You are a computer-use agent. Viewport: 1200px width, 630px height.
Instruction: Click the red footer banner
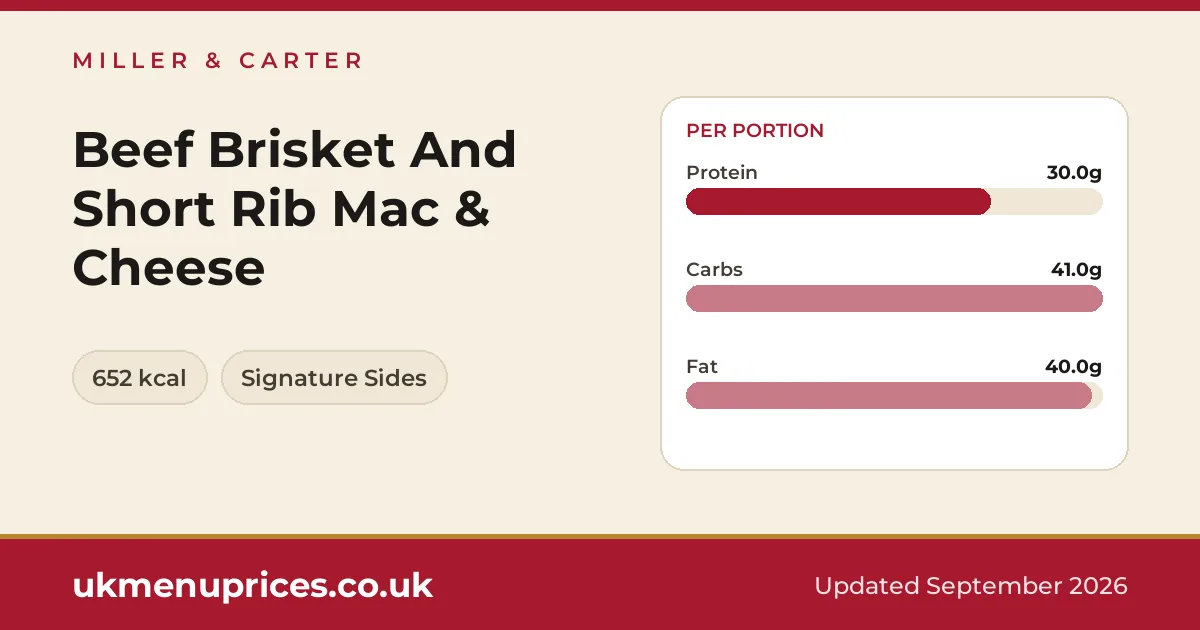point(600,584)
